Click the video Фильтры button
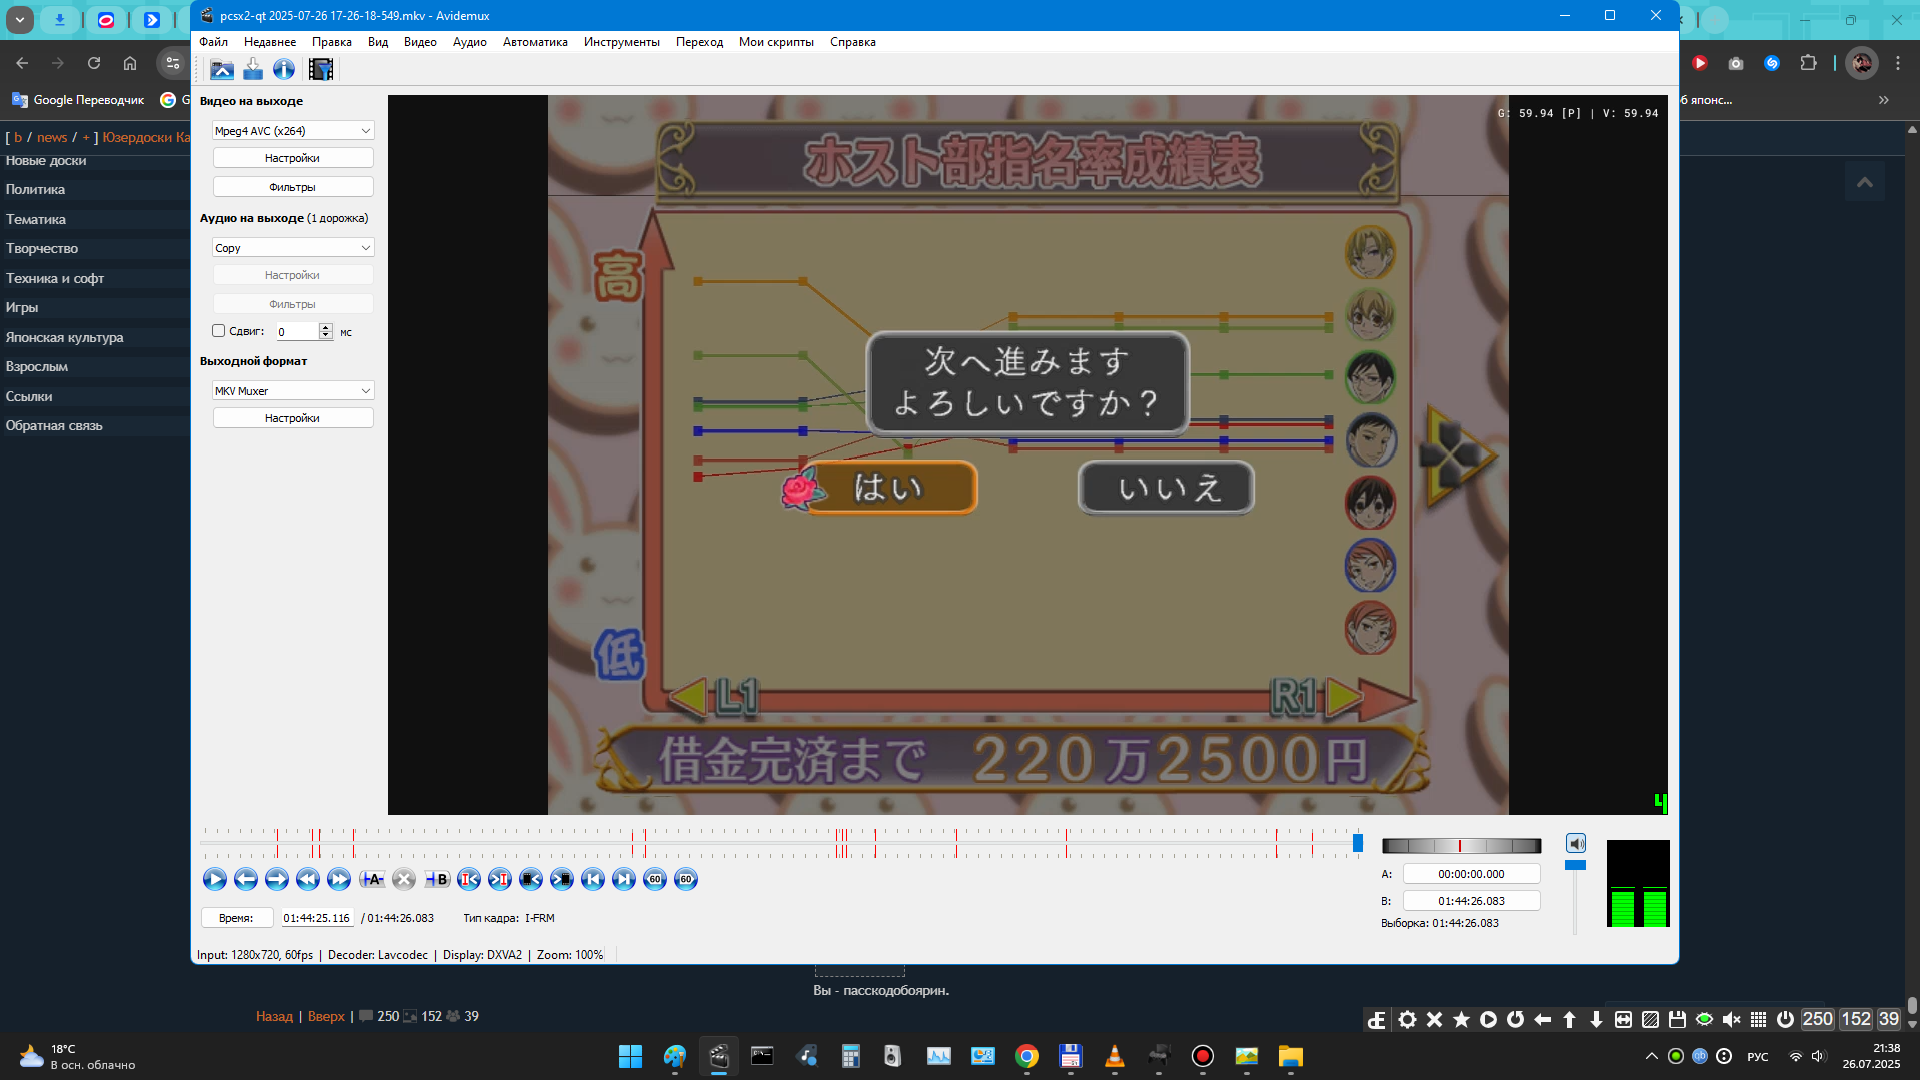The width and height of the screenshot is (1920, 1080). [292, 187]
